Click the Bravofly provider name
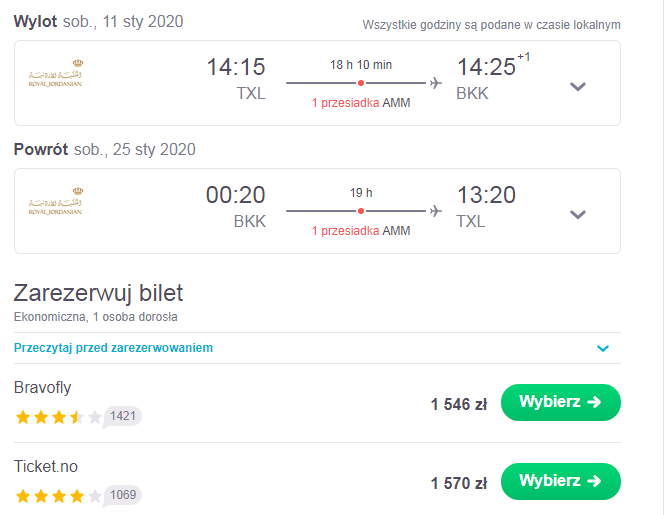670x515 pixels. tap(42, 388)
